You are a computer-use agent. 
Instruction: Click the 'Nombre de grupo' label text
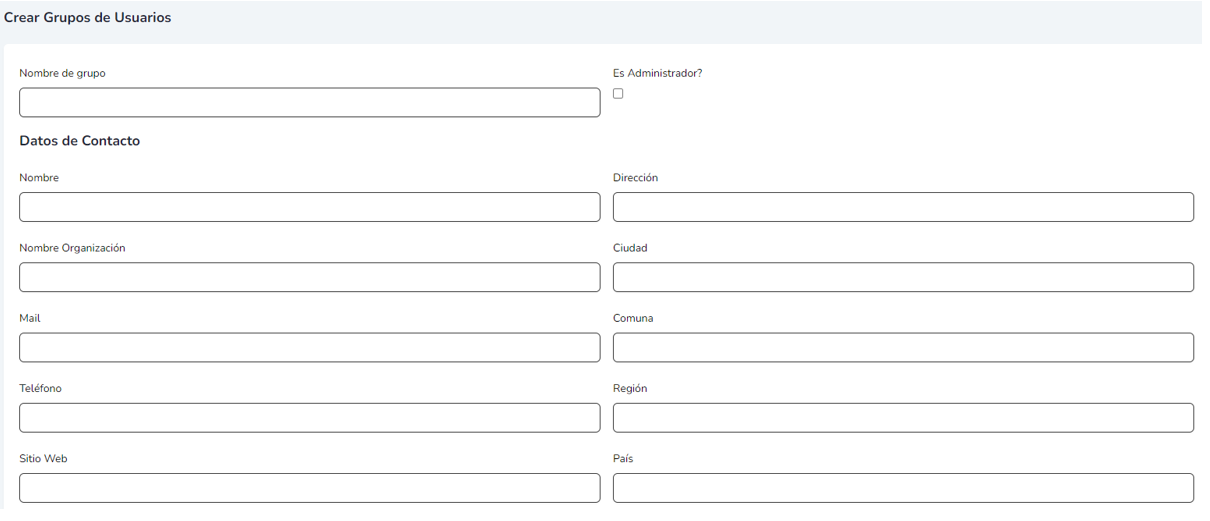coord(62,73)
